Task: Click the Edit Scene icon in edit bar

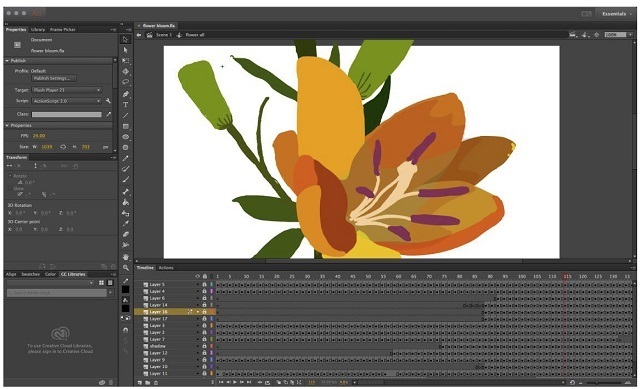Action: pos(573,35)
